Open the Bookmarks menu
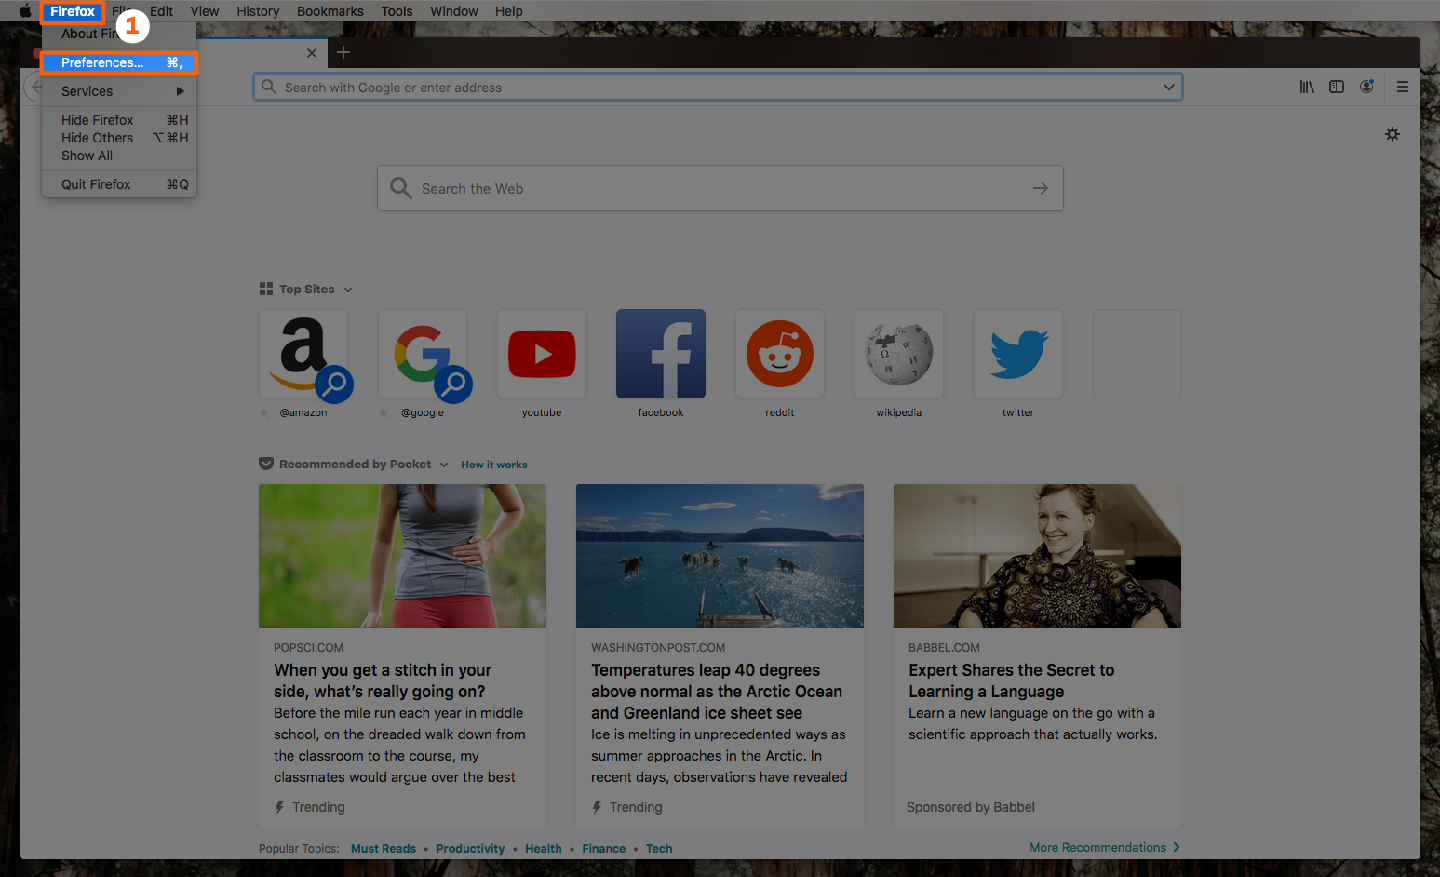 (330, 11)
